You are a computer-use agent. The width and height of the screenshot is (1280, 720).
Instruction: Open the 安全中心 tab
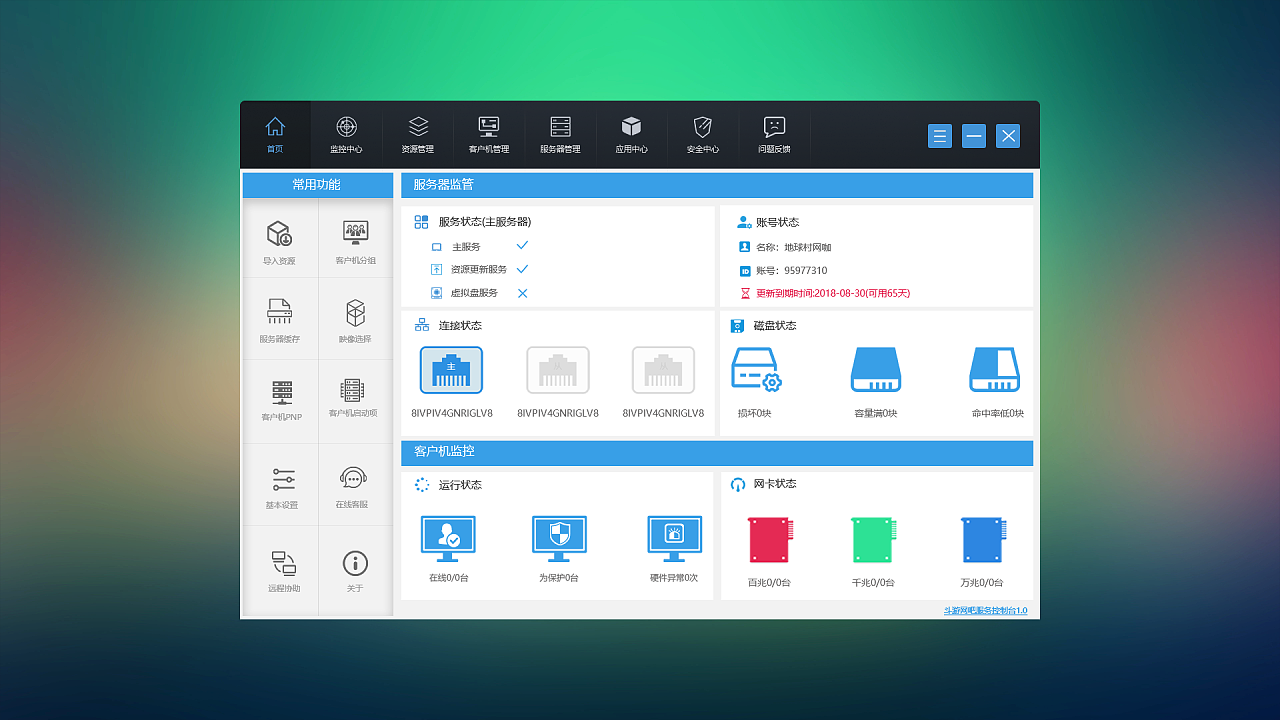coord(703,134)
